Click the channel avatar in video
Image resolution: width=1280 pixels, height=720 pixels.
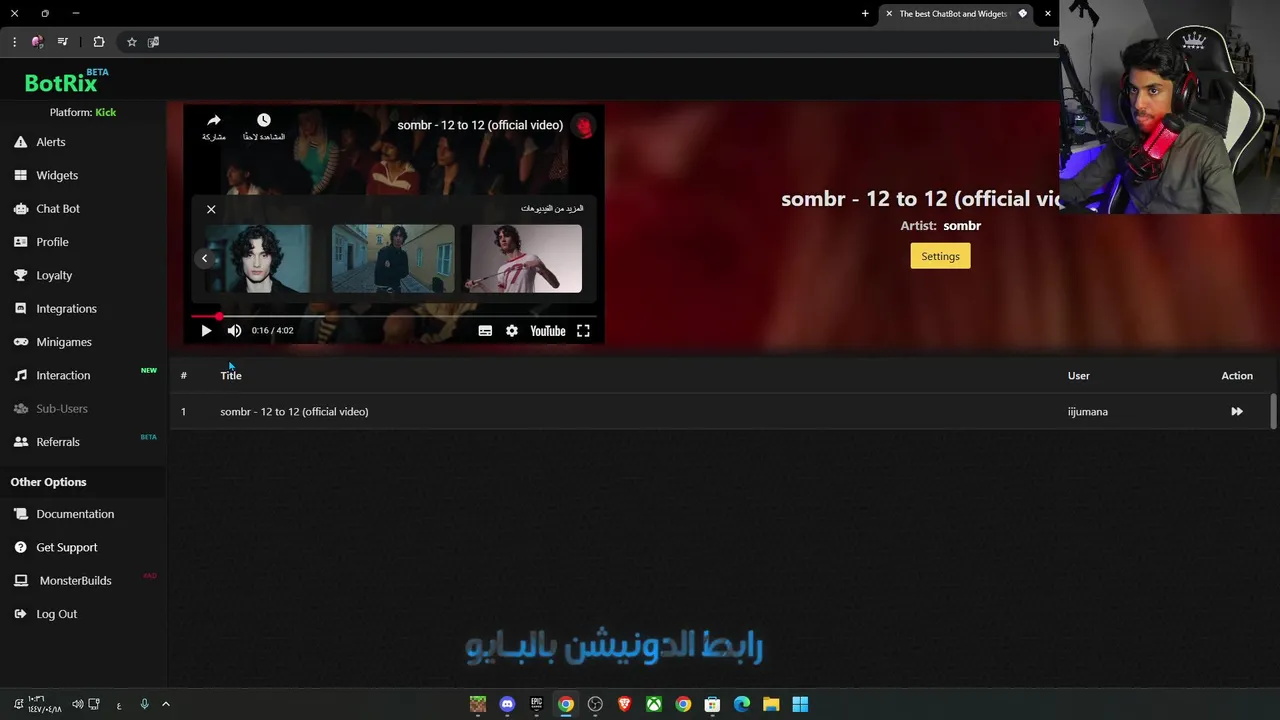pyautogui.click(x=584, y=126)
